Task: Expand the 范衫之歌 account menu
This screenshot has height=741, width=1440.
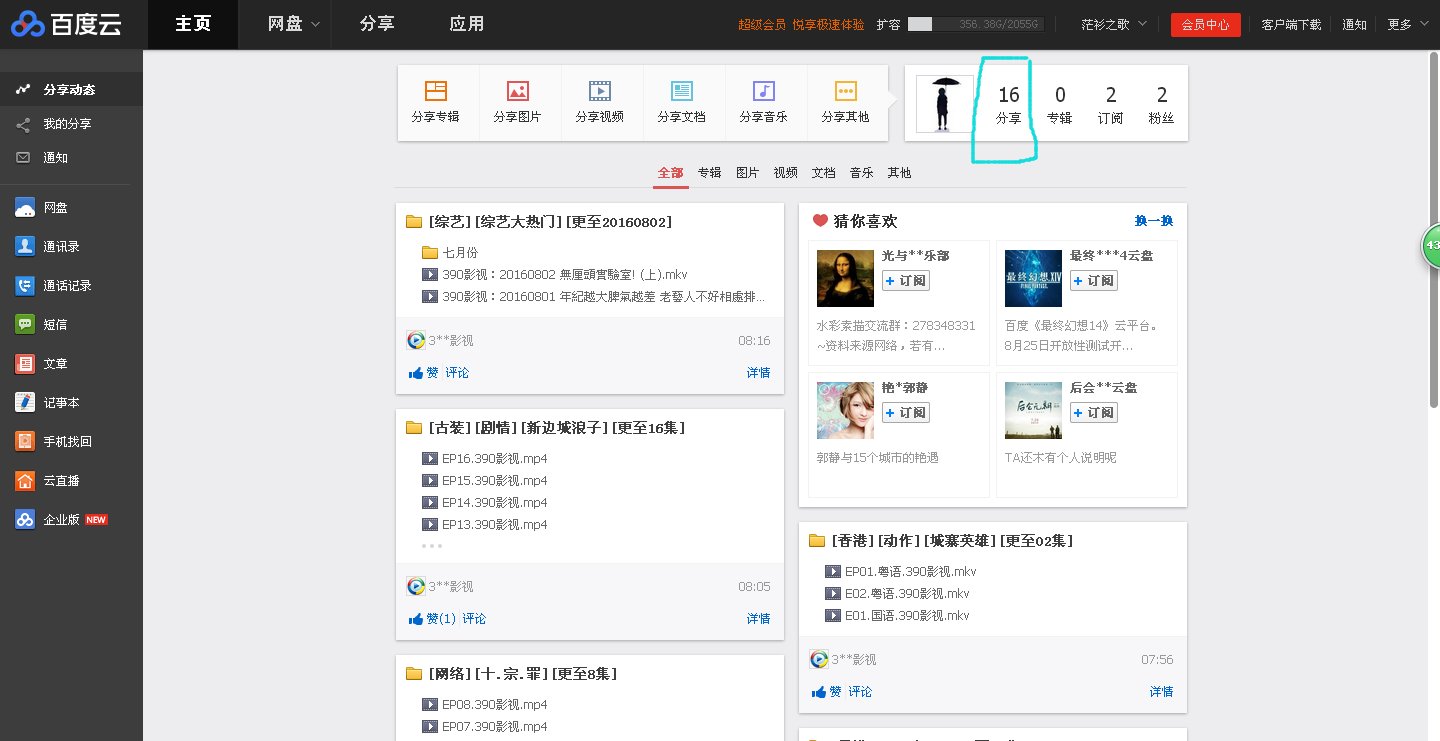Action: click(1112, 24)
